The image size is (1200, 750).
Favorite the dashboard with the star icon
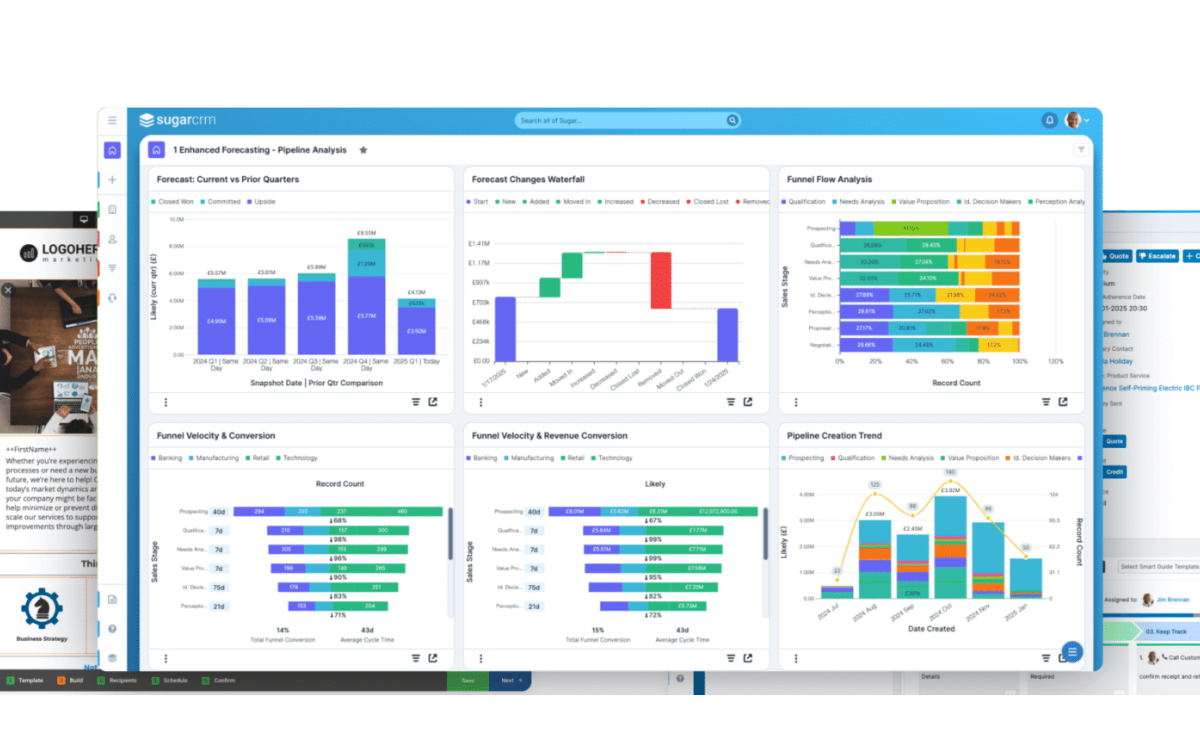coord(363,150)
